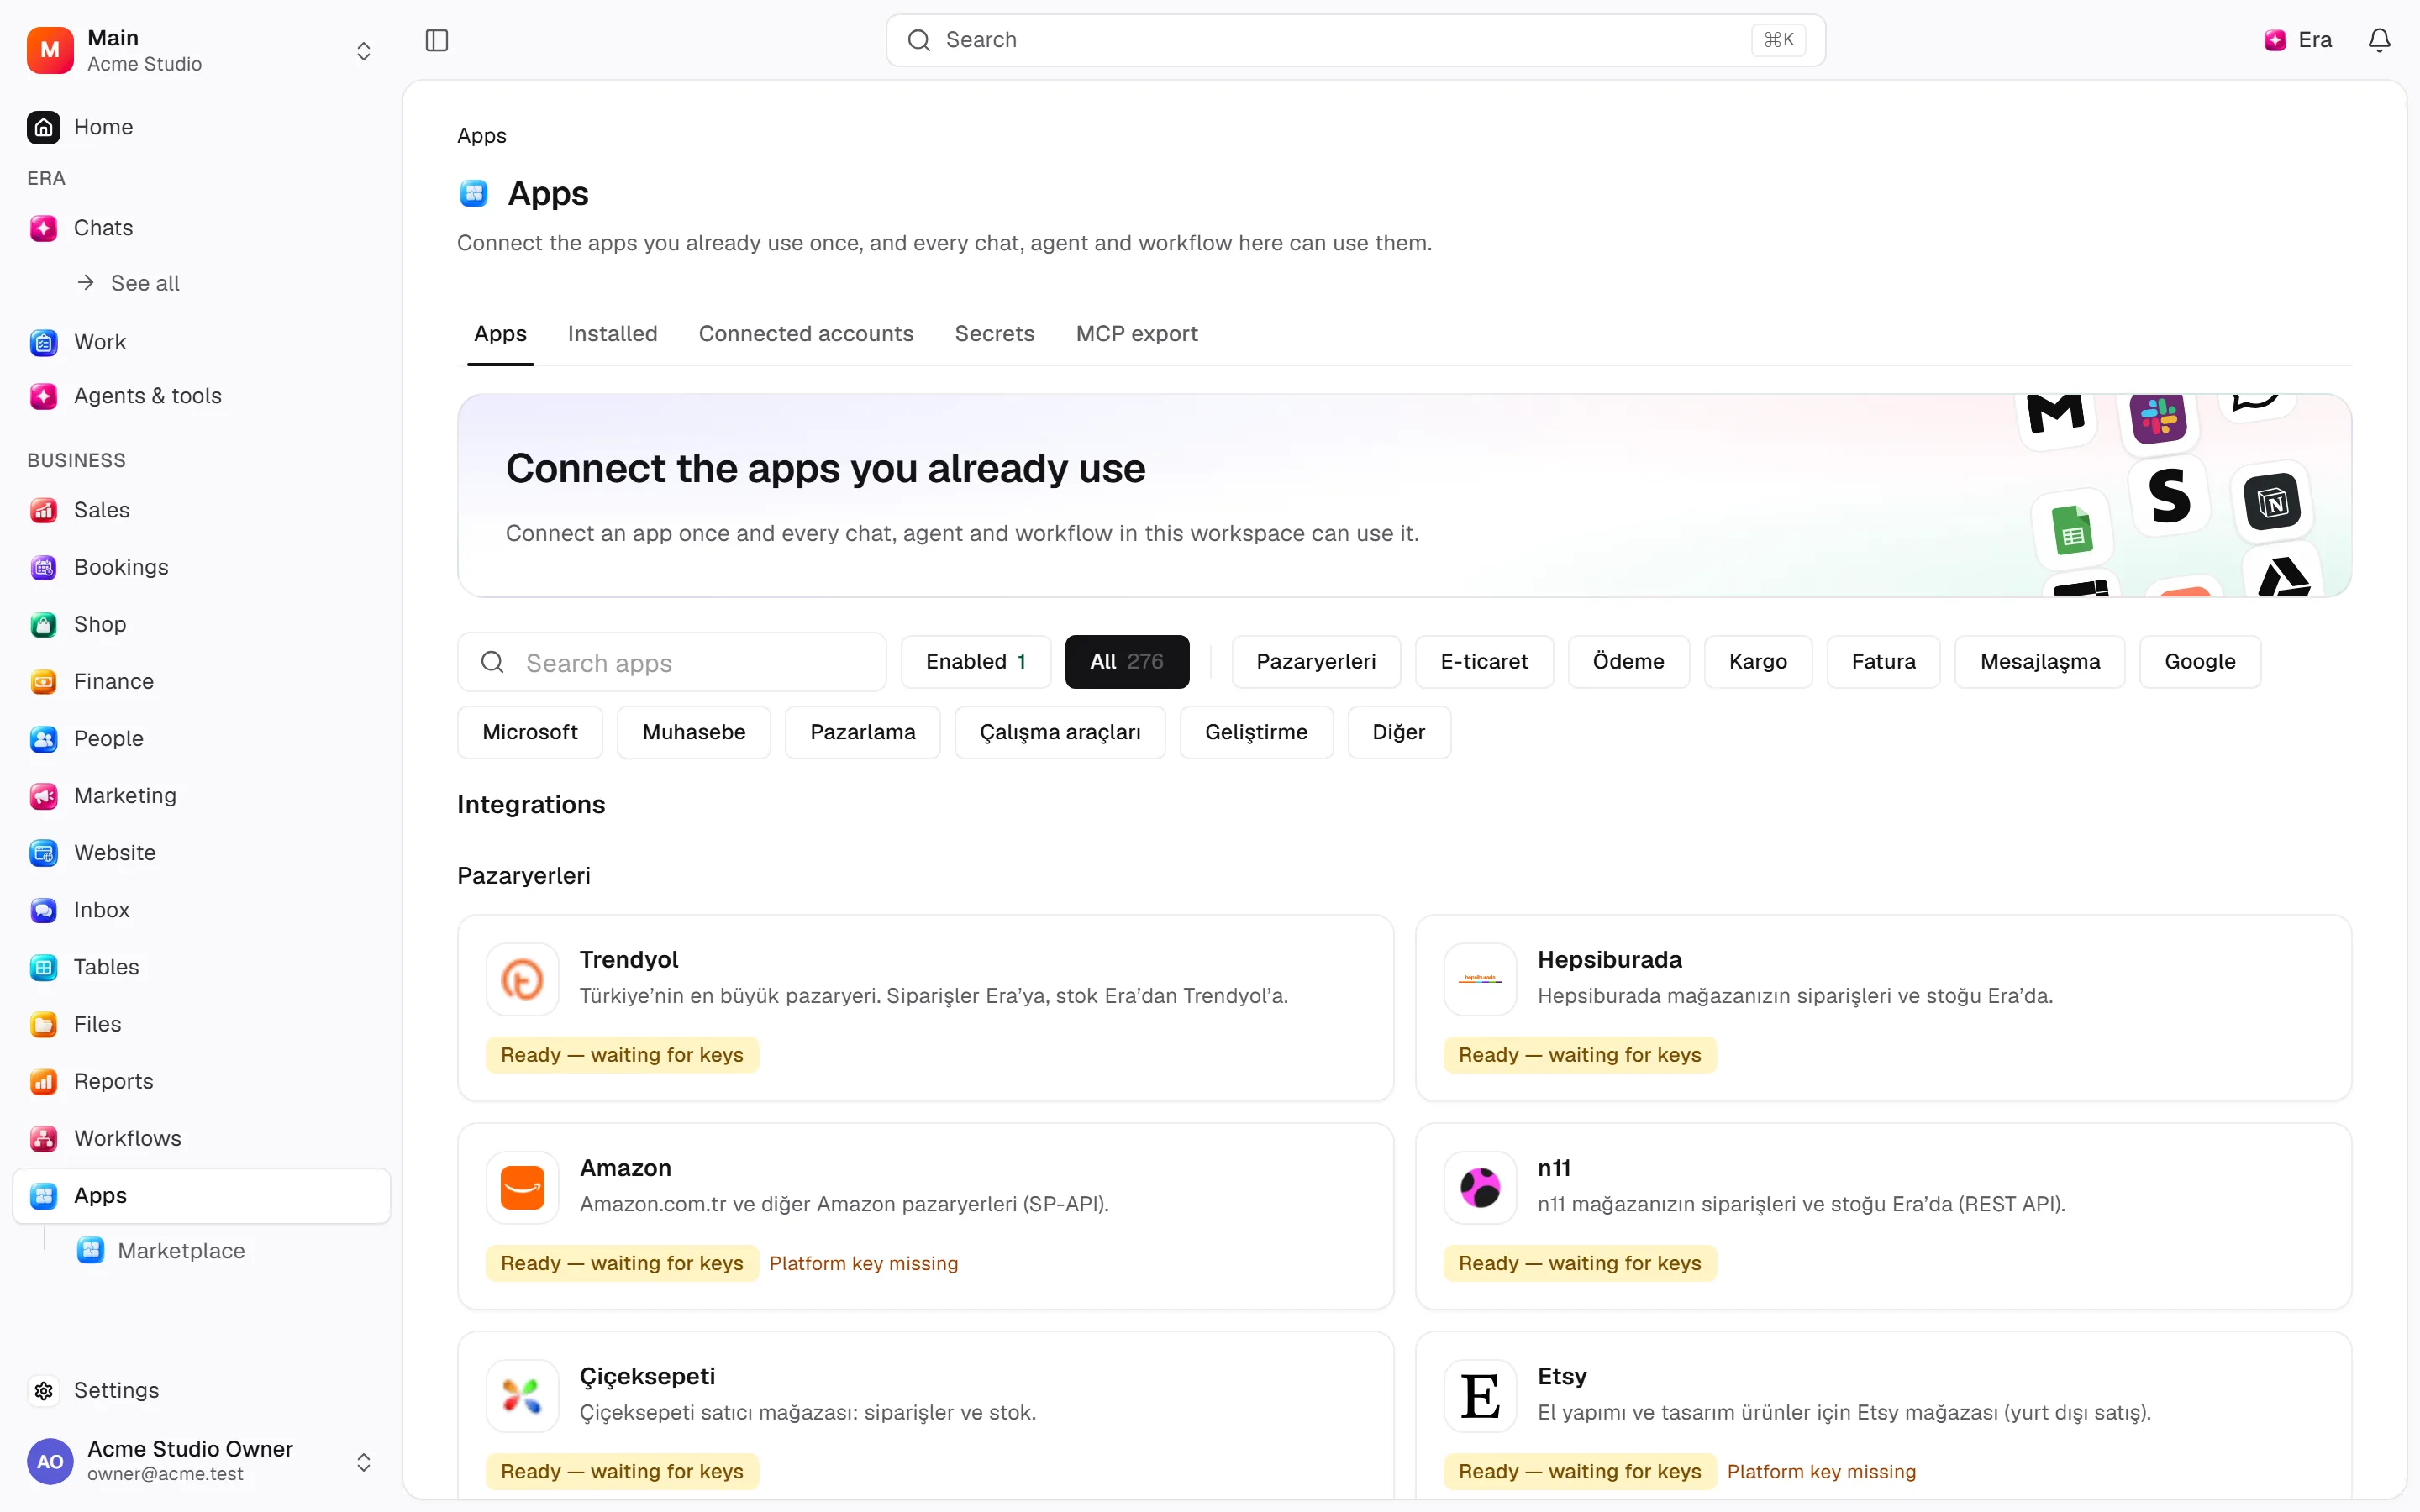This screenshot has height=1512, width=2420.
Task: Open notifications bell icon
Action: (x=2379, y=40)
